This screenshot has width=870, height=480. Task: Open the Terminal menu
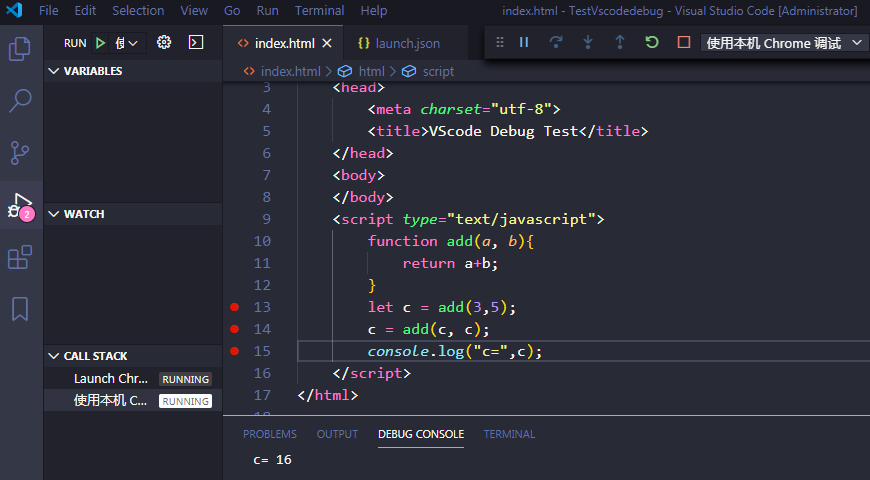pos(319,11)
